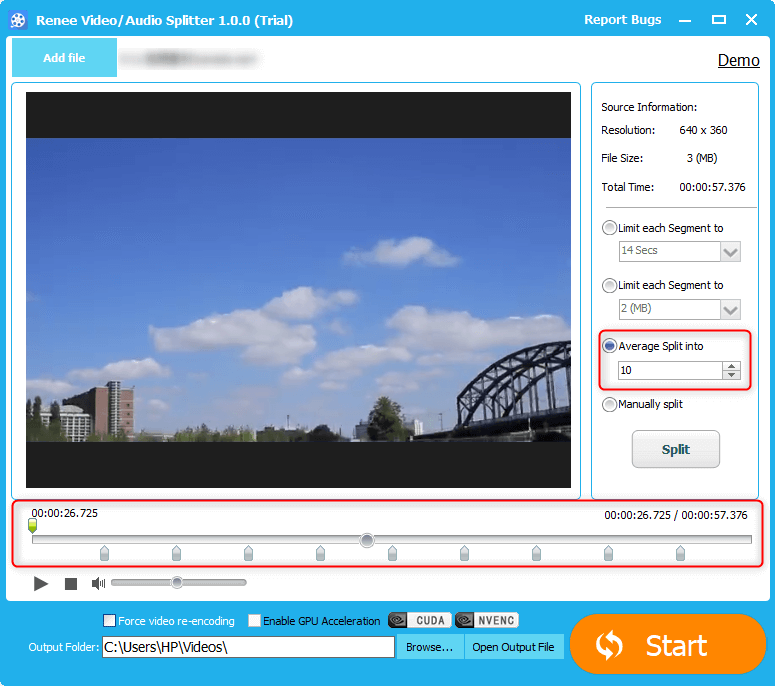Viewport: 775px width, 686px height.
Task: Open the Demo link
Action: pos(738,60)
